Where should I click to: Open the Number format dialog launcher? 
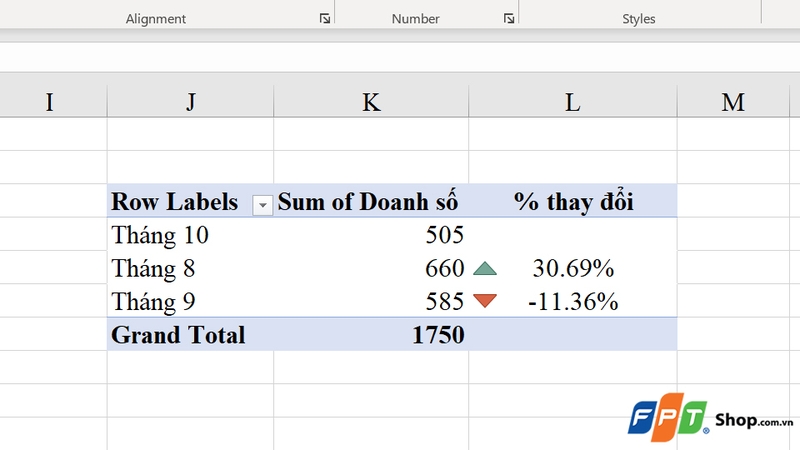(x=509, y=19)
